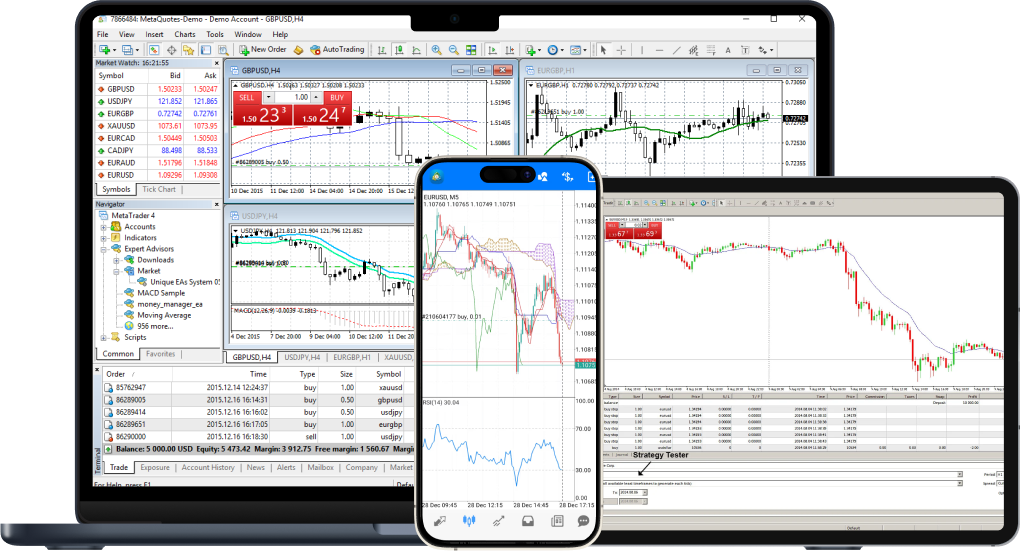
Task: Select the XAUUSD row in Market Watch
Action: pyautogui.click(x=157, y=126)
